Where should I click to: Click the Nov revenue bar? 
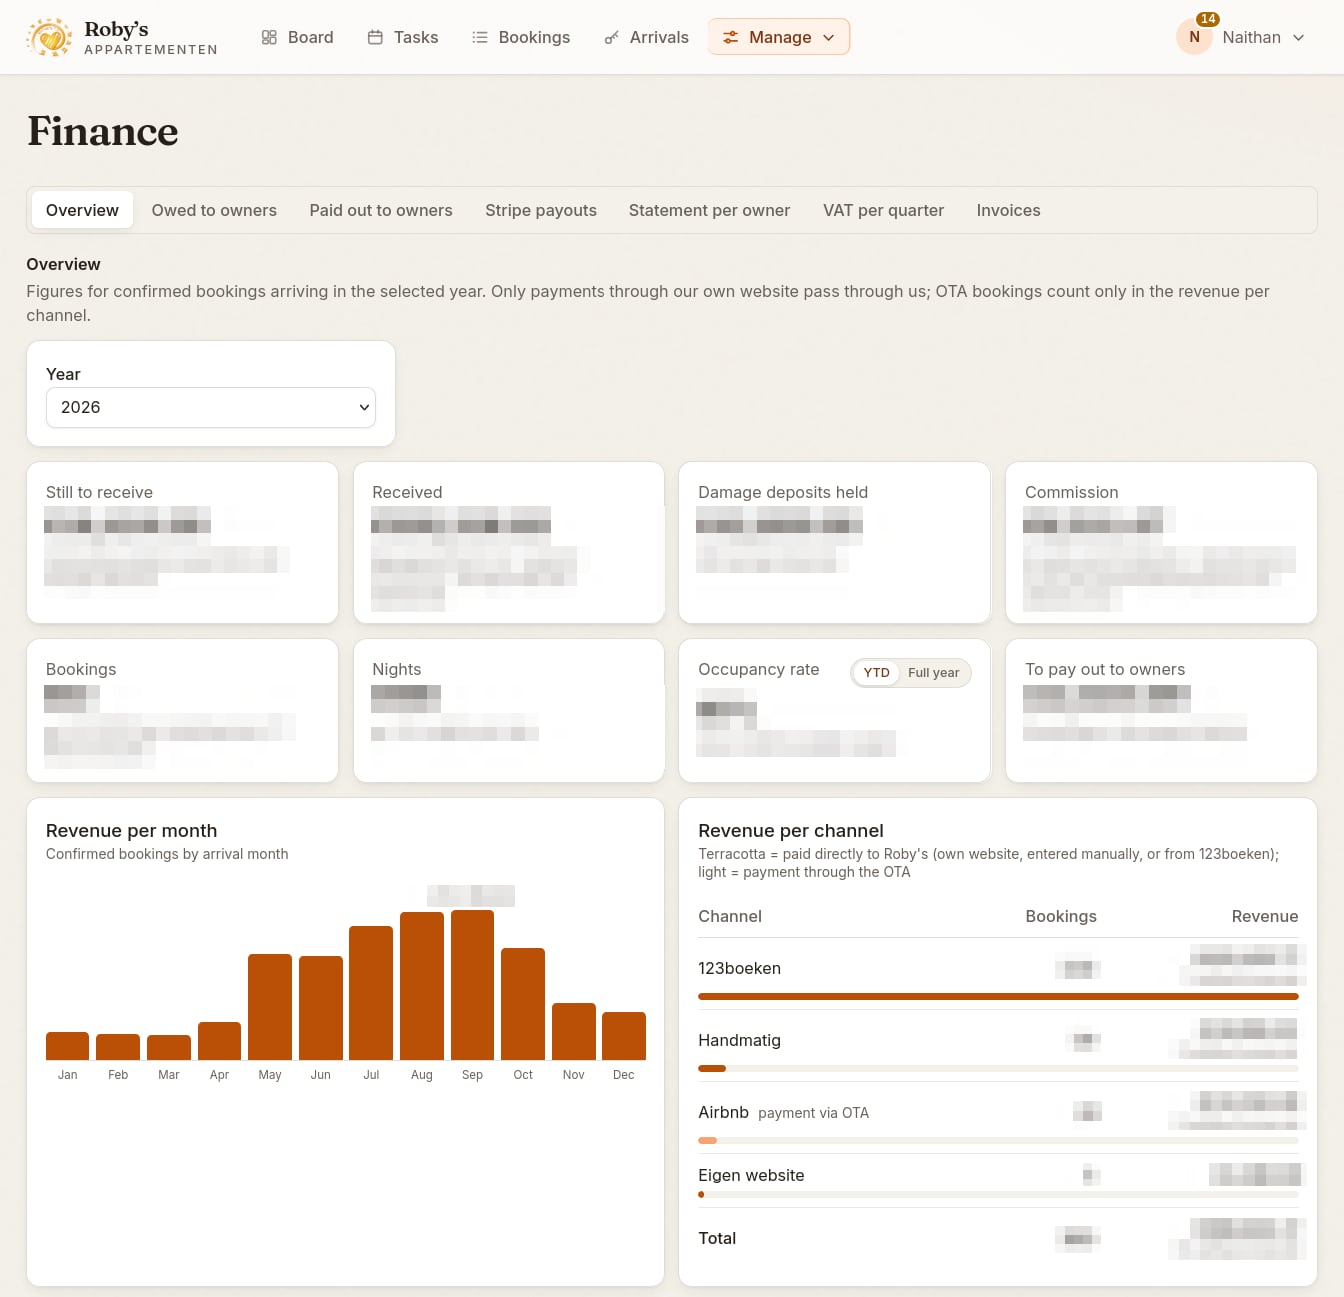(574, 1032)
